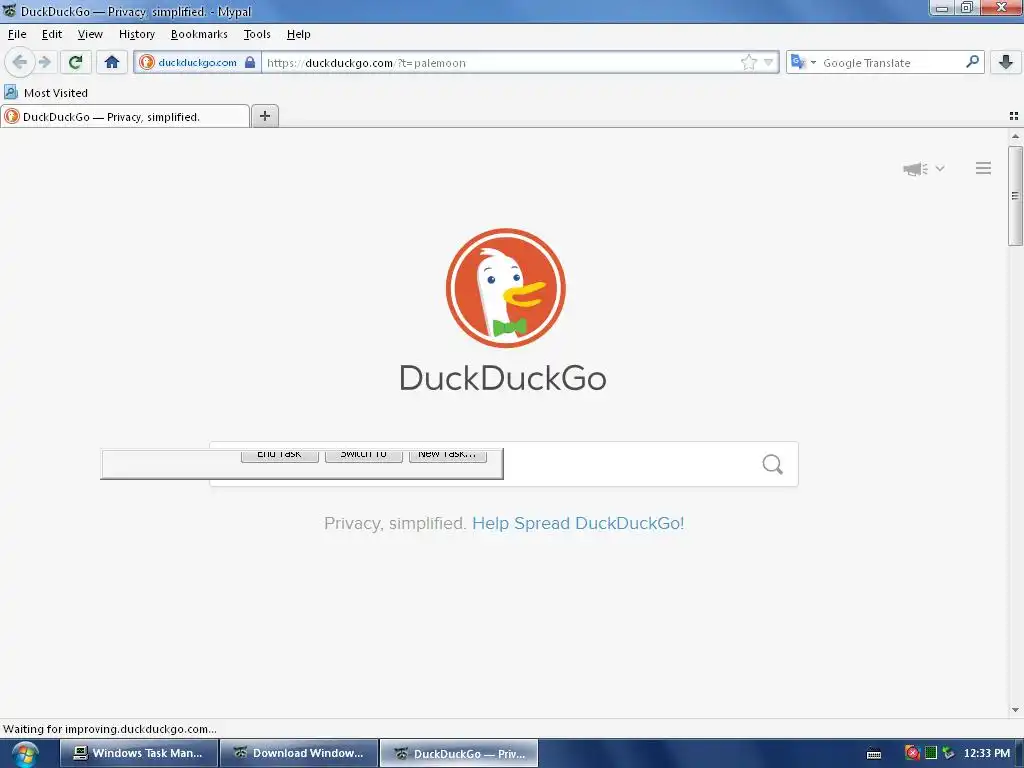
Task: Follow the Help Spread DuckDuckGo! link
Action: pyautogui.click(x=578, y=523)
